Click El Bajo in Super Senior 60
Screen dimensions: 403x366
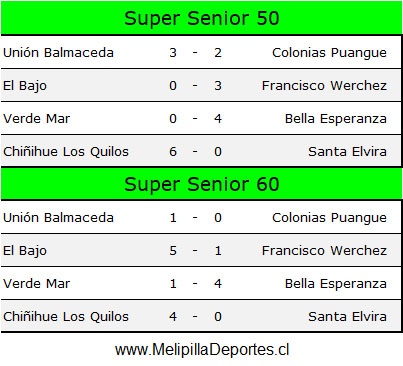coord(25,251)
